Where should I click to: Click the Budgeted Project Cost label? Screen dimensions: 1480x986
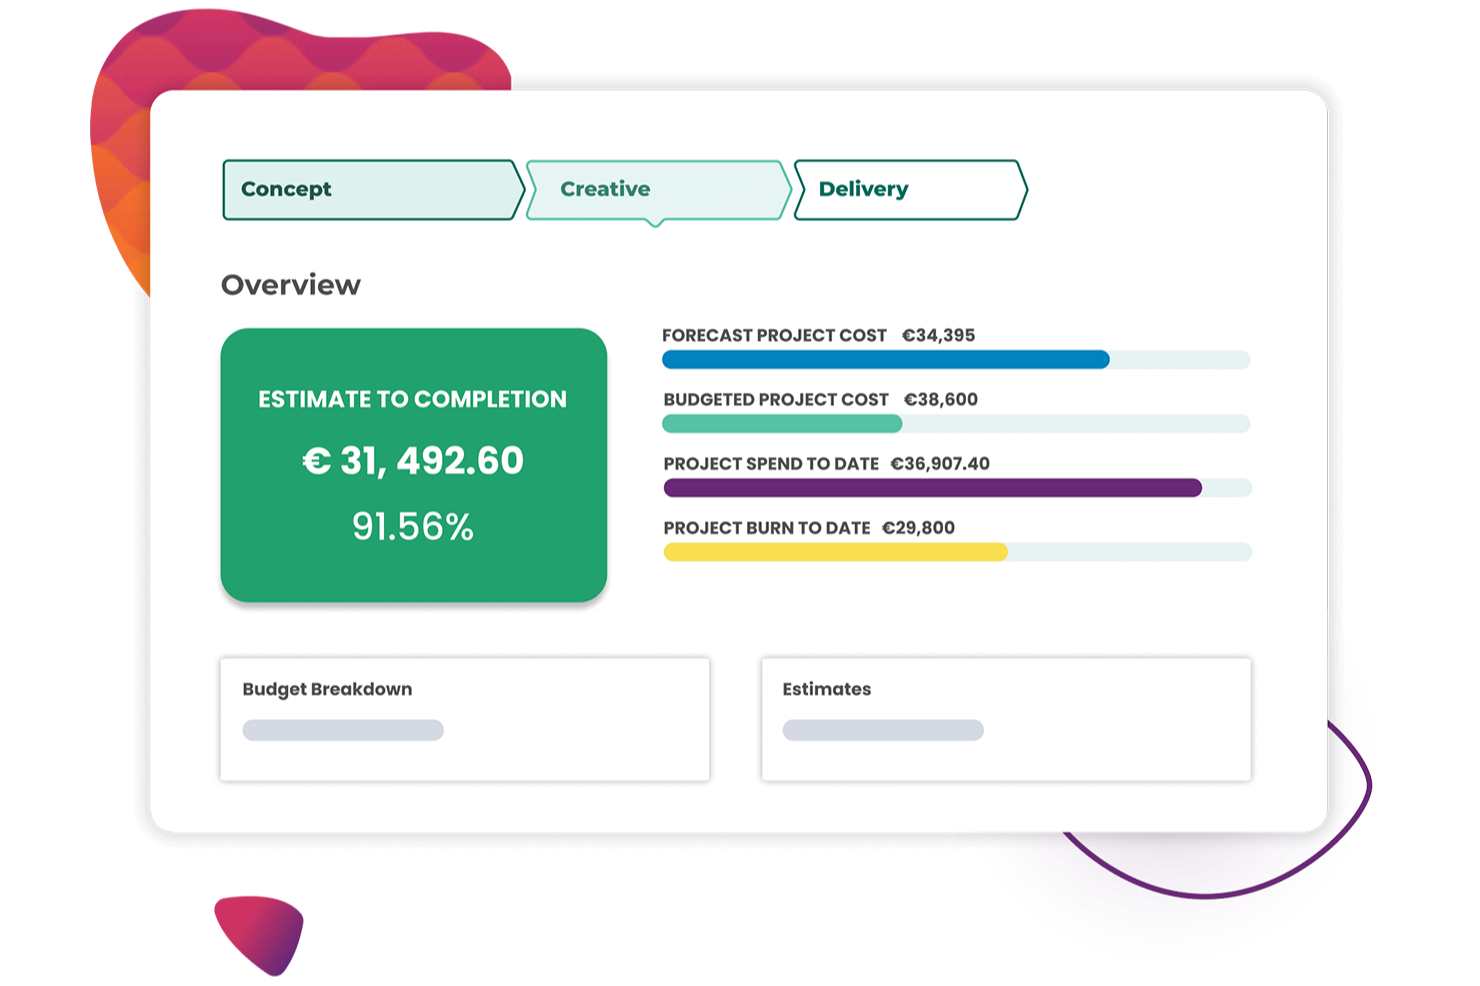pos(776,399)
